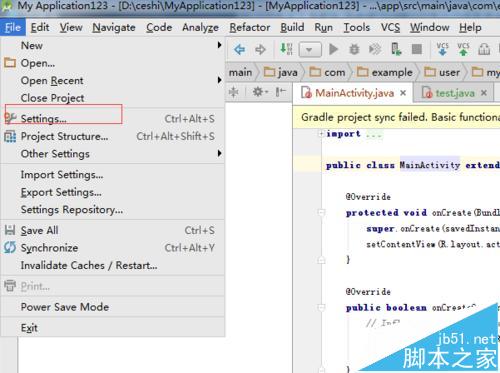
Task: Click the main breadcrumb
Action: [x=240, y=72]
